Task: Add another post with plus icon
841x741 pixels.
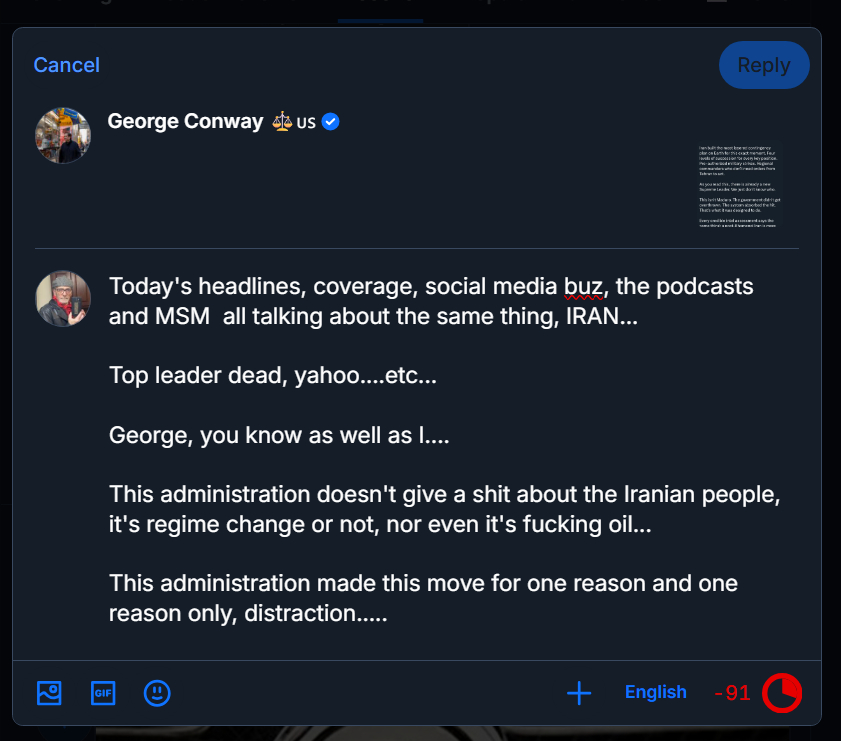Action: [x=579, y=692]
